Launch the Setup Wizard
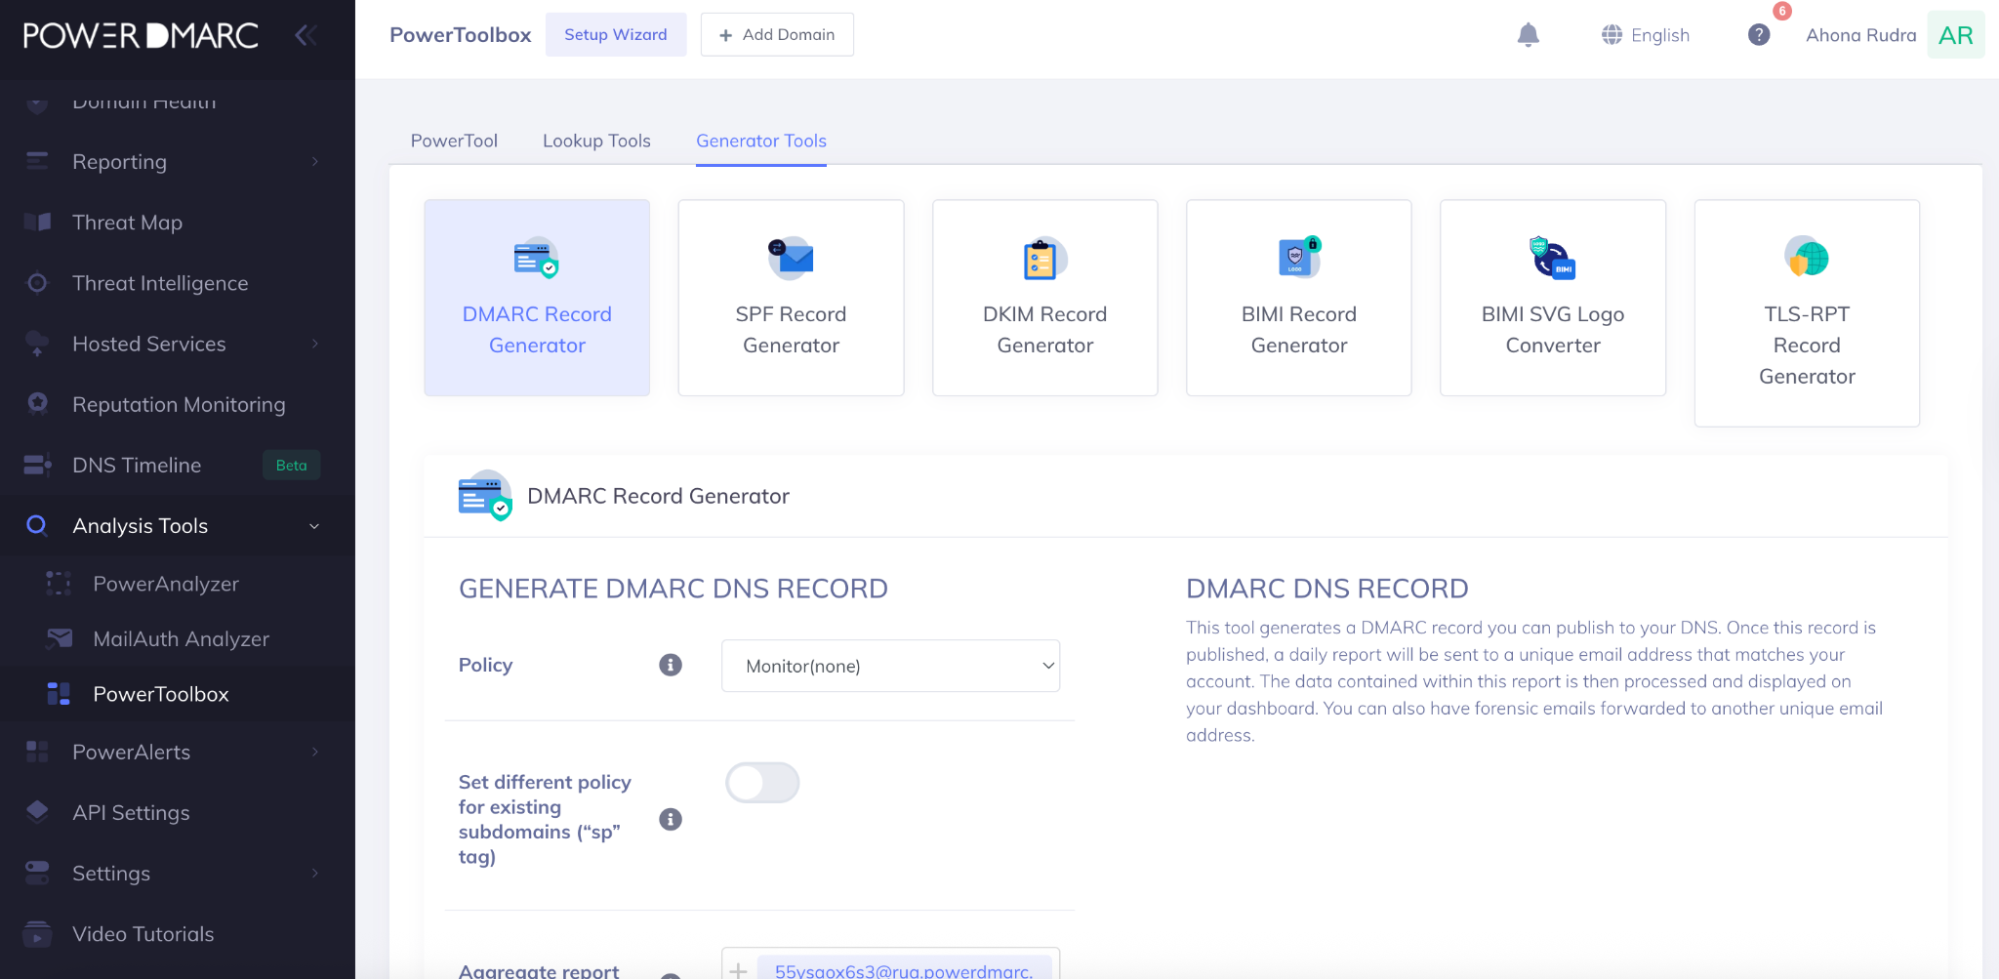The image size is (1999, 980). 615,34
